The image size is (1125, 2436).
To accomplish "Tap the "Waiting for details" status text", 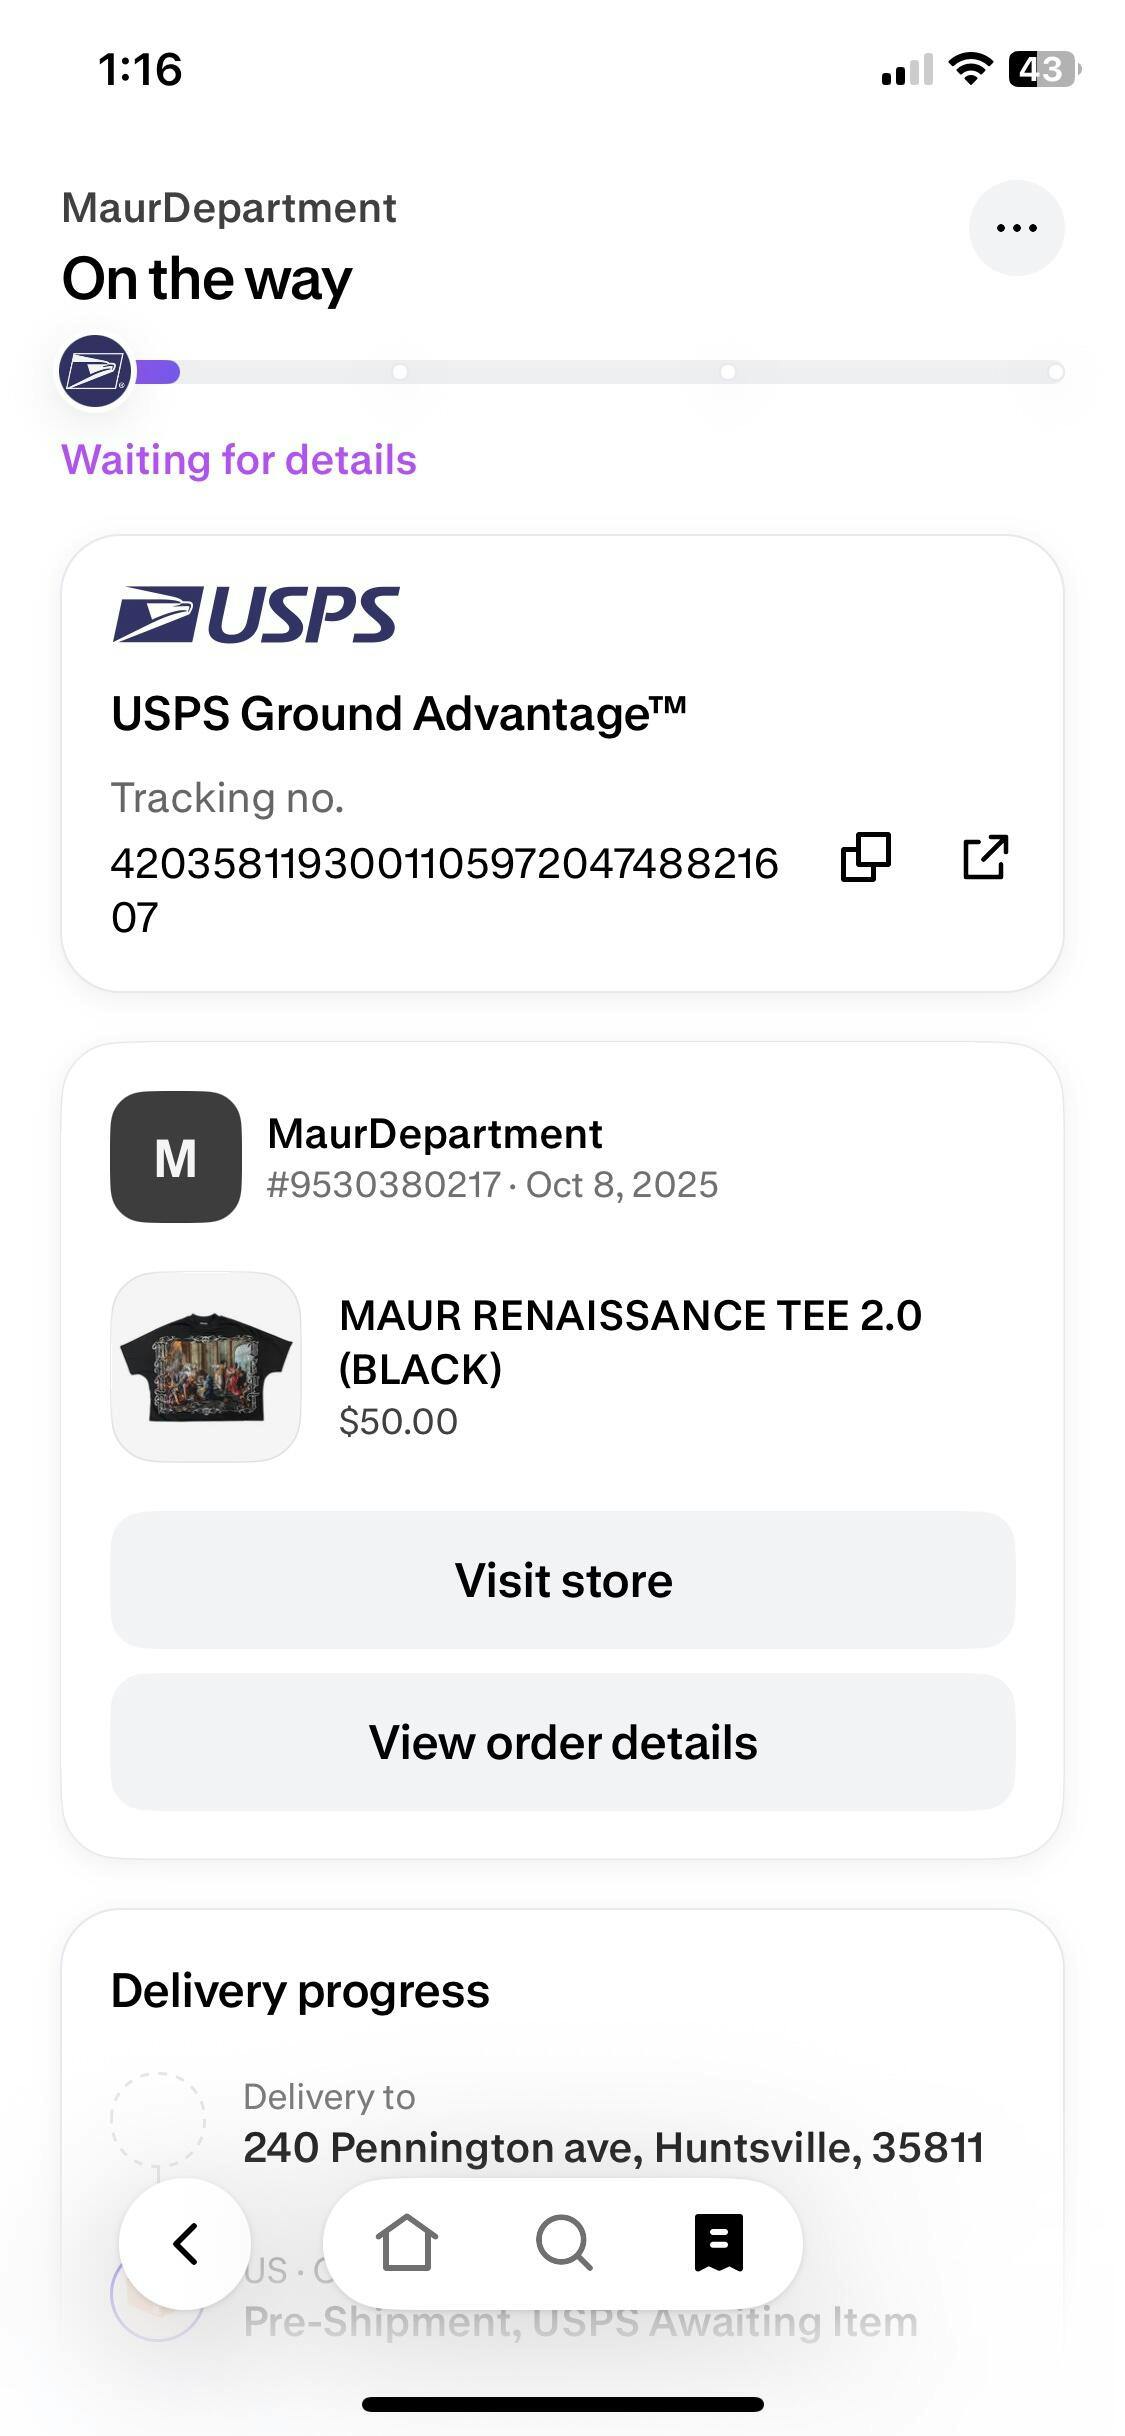I will pyautogui.click(x=239, y=460).
